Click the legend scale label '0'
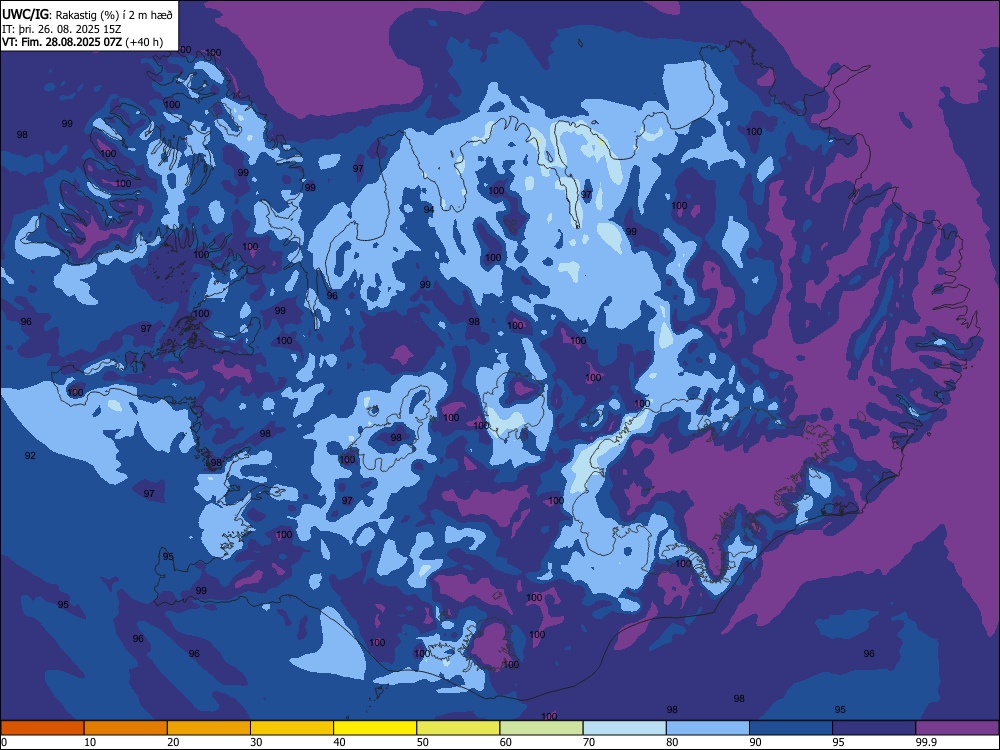This screenshot has height=750, width=1000. tap(4, 742)
